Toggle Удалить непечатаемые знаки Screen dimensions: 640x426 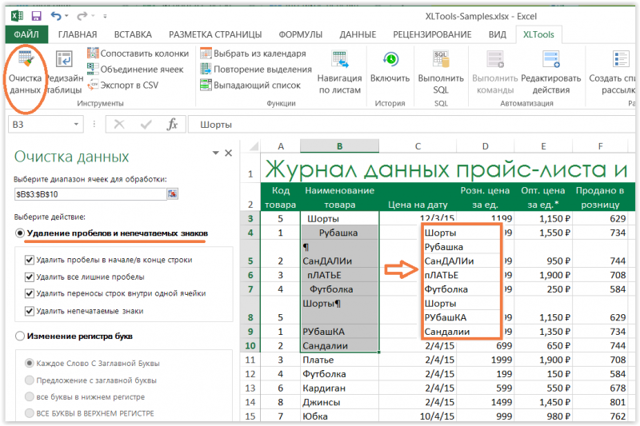click(x=29, y=311)
